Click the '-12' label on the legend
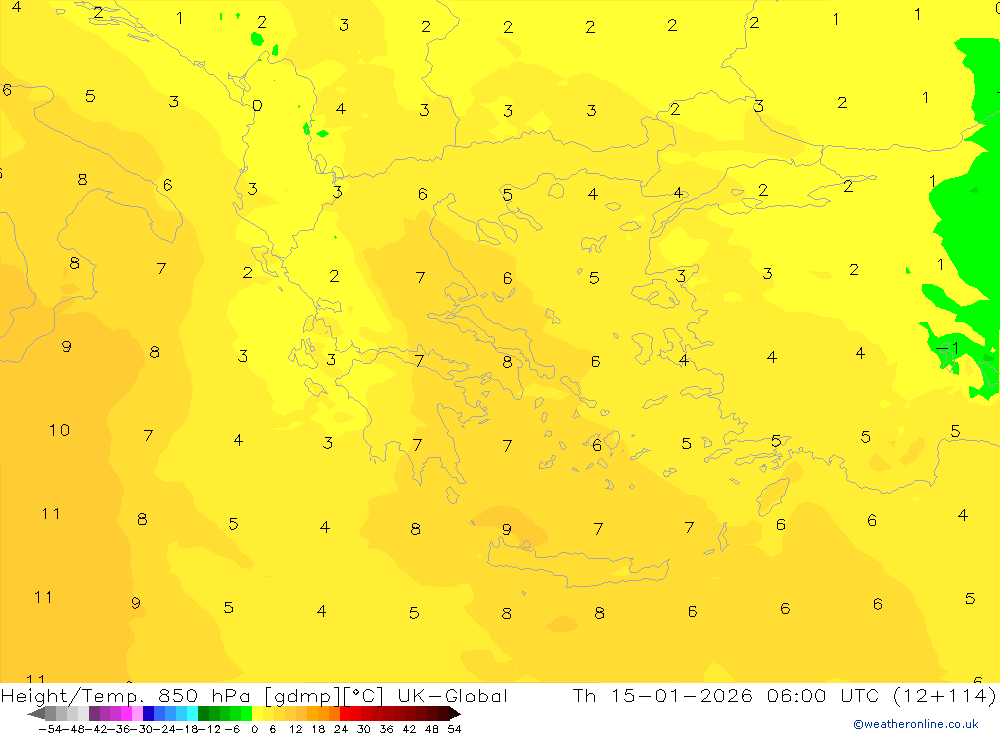The width and height of the screenshot is (1000, 733). [209, 729]
